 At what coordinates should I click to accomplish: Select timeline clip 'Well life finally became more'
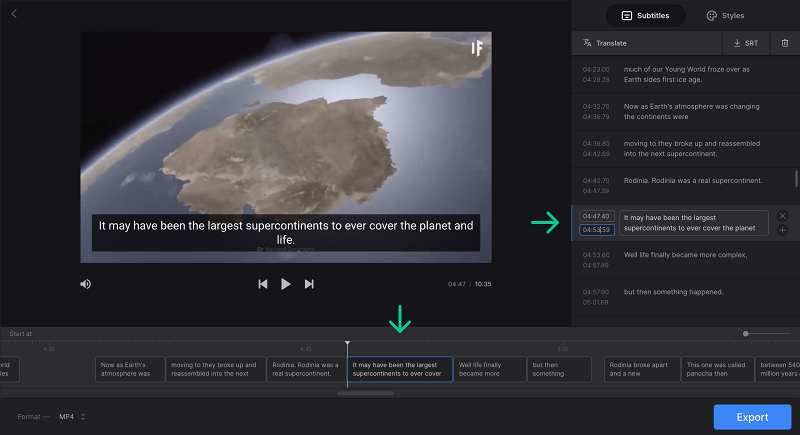[x=490, y=369]
